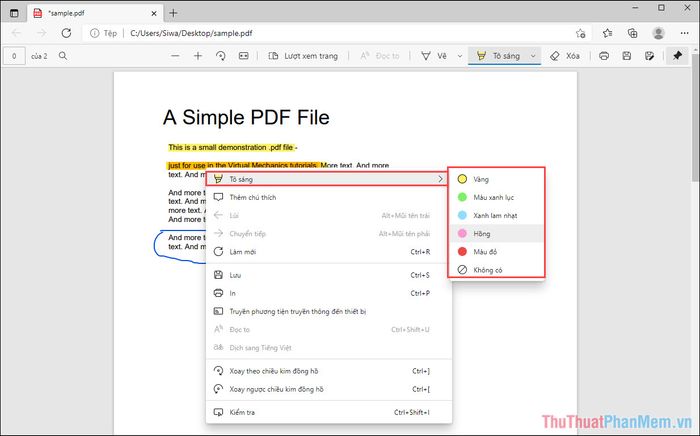This screenshot has height=436, width=700.
Task: Open the Collections icon
Action: [x=633, y=33]
